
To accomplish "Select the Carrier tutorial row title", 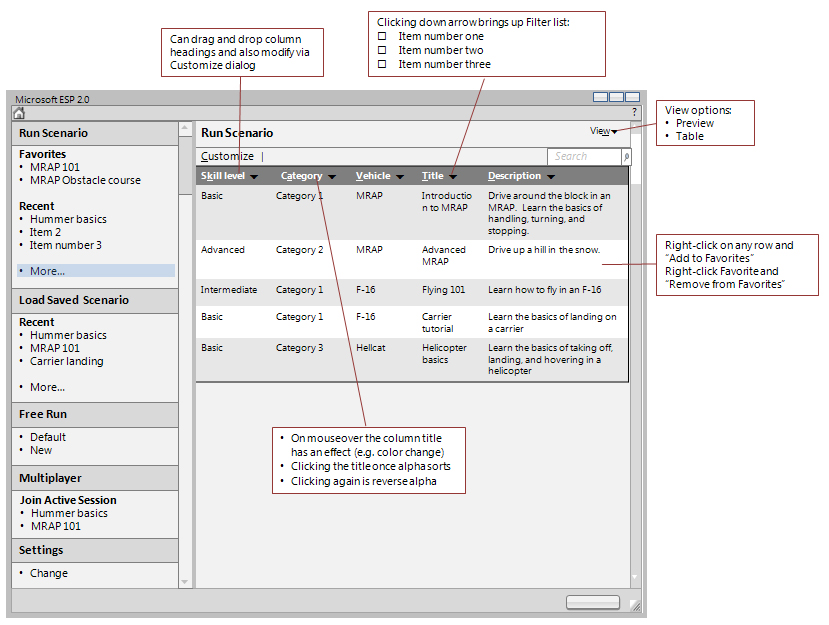I will (x=437, y=323).
